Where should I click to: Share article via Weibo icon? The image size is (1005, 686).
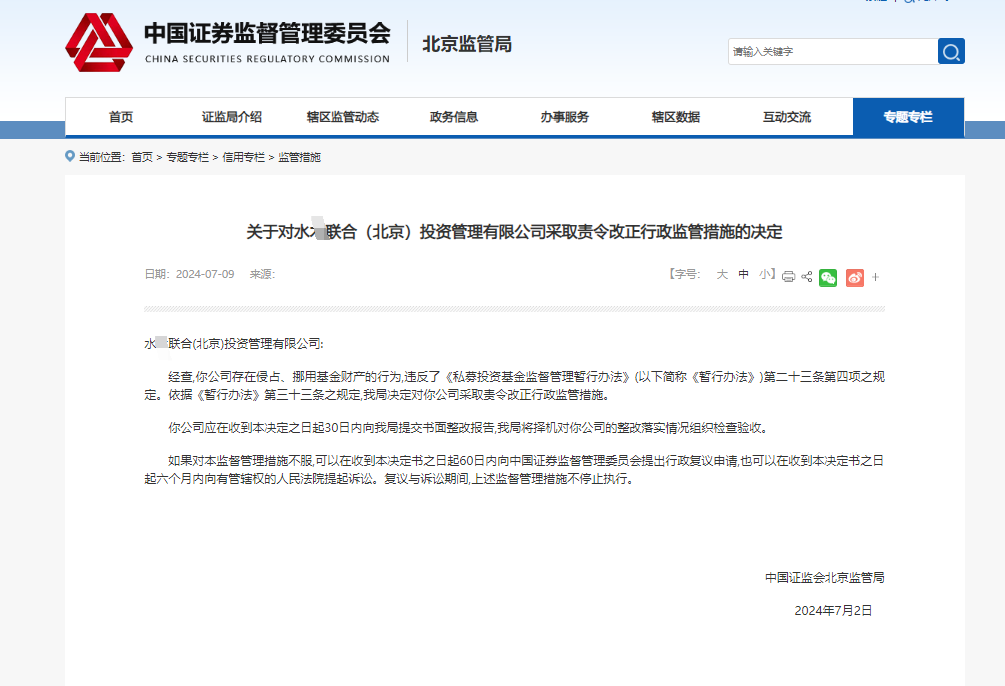[x=854, y=277]
